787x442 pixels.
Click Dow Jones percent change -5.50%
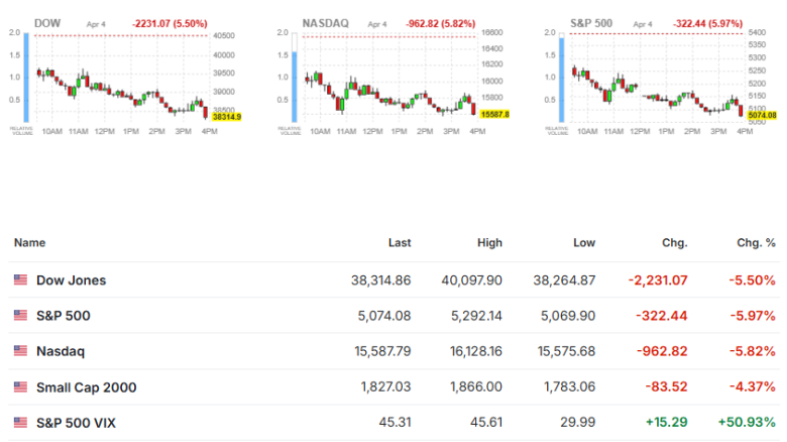point(752,280)
